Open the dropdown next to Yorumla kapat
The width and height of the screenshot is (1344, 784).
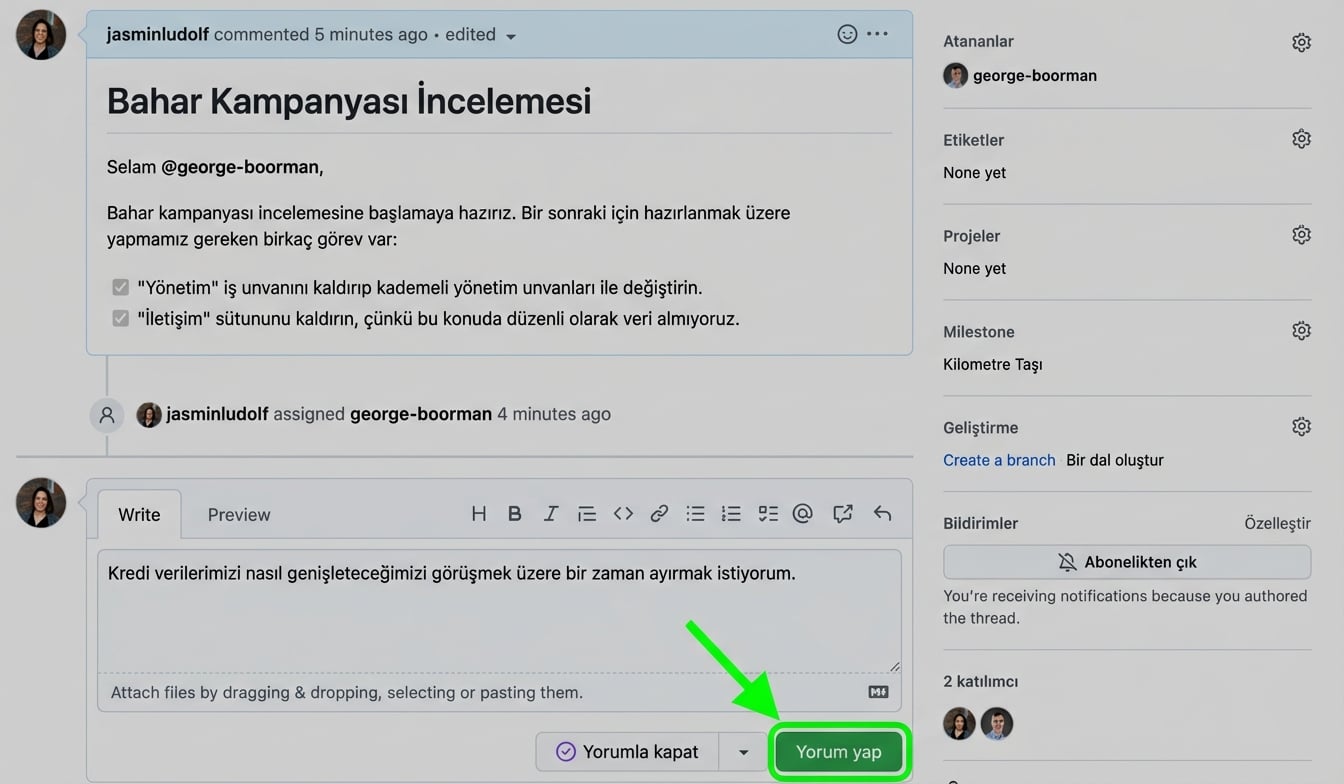point(742,751)
